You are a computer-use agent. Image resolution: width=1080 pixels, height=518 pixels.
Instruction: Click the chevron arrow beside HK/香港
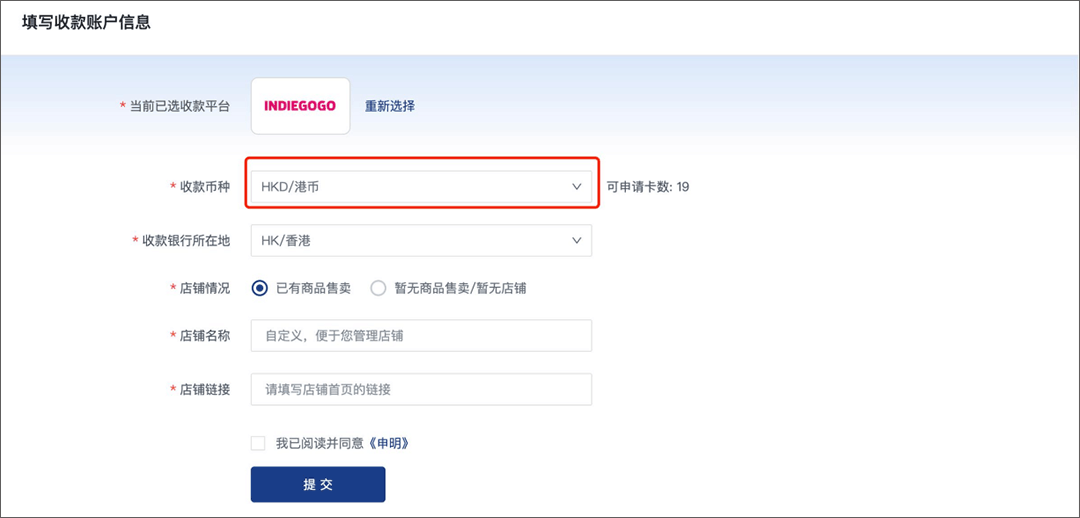(x=577, y=240)
